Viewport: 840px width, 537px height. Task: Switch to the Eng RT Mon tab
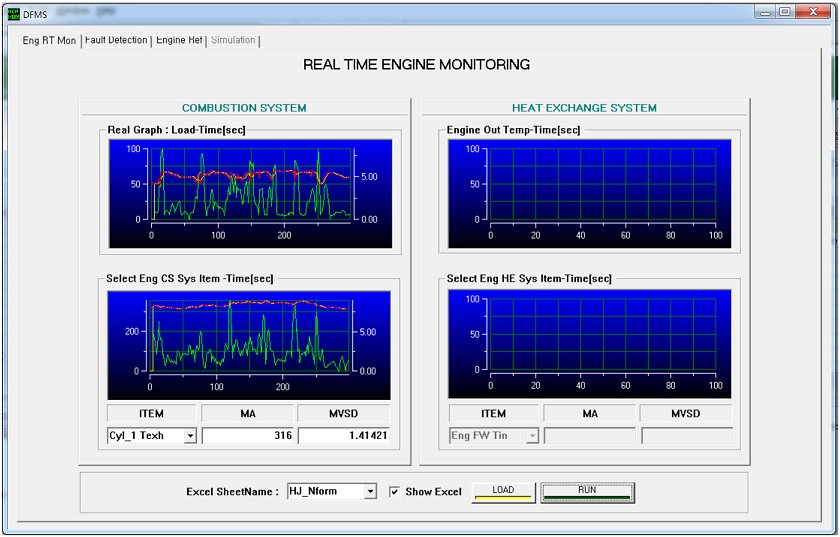[x=49, y=41]
